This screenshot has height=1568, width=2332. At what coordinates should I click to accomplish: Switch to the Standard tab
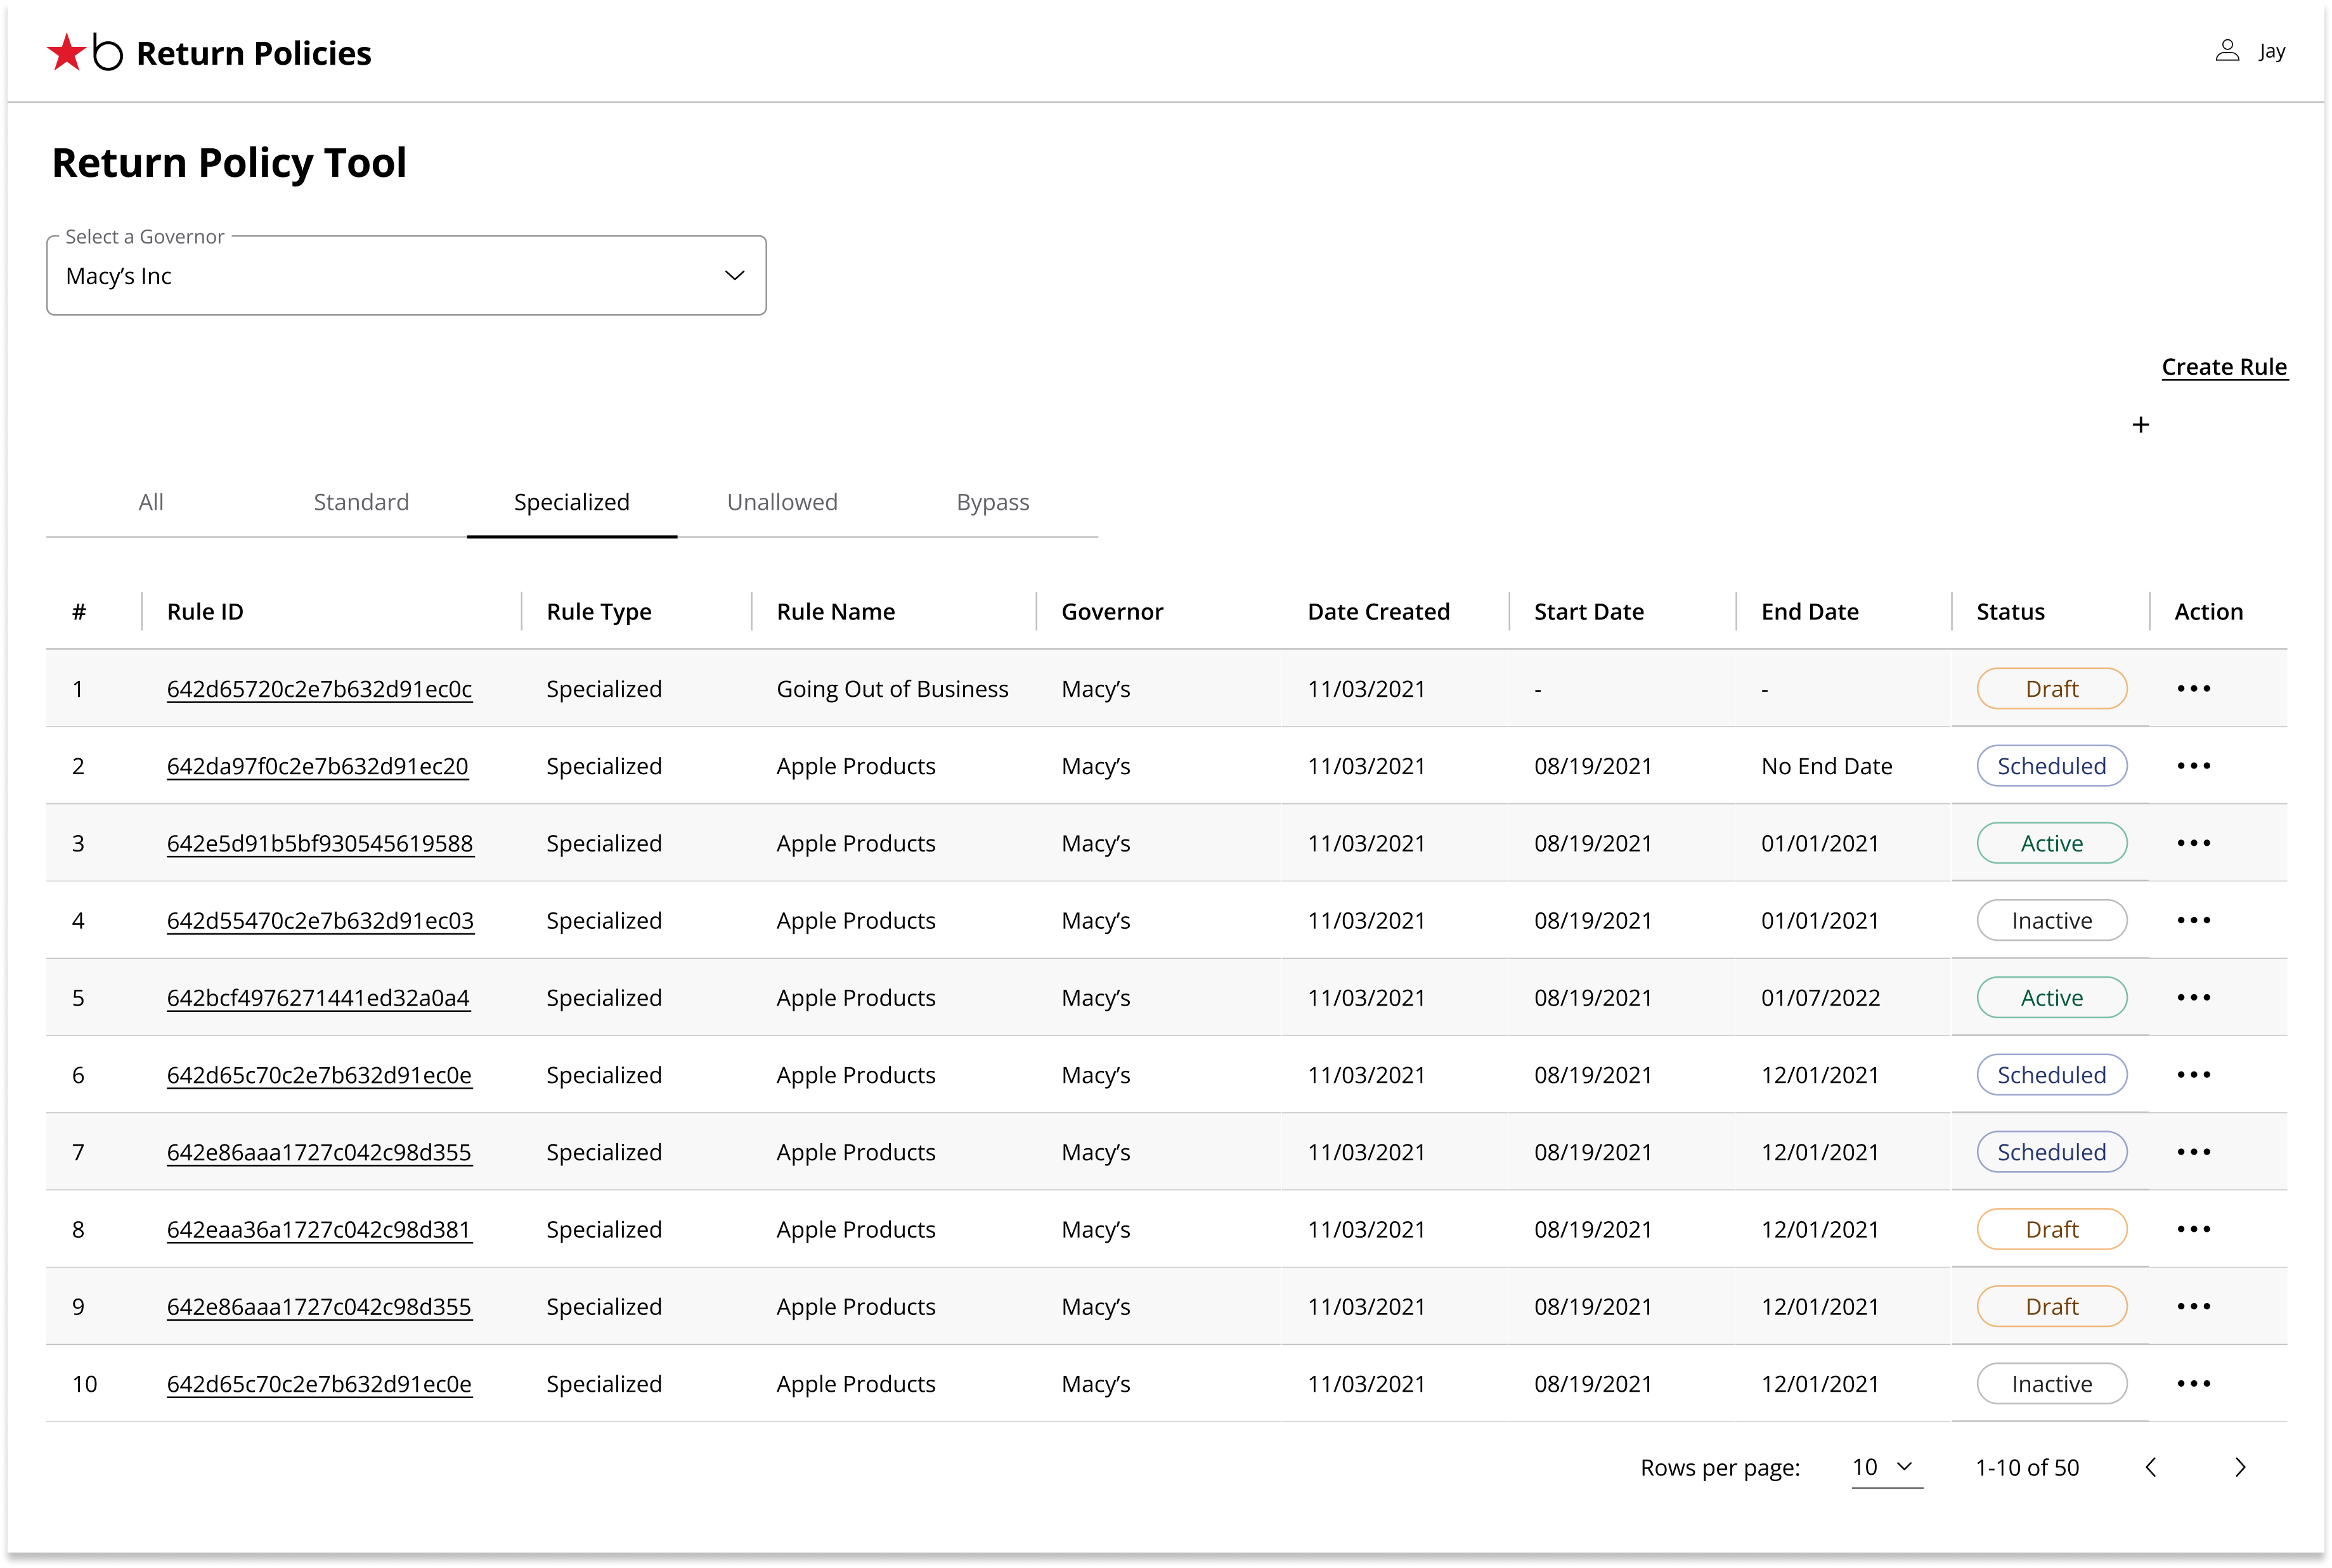361,502
